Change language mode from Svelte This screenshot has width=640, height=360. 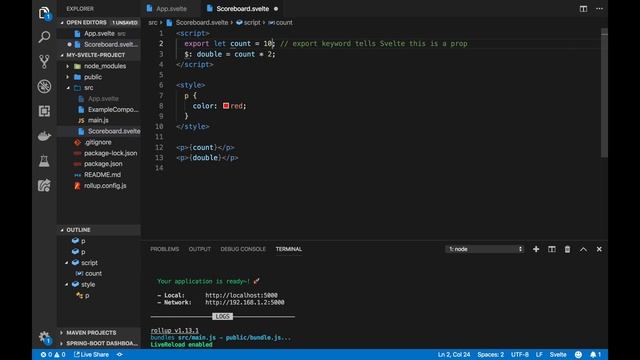click(x=558, y=355)
